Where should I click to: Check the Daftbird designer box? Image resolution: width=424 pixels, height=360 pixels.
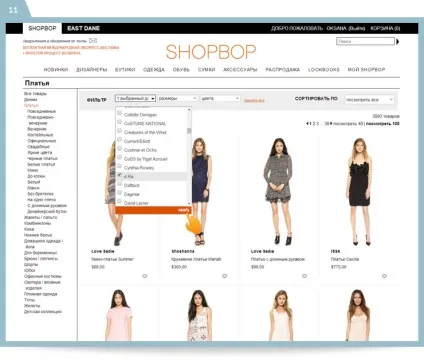119,184
